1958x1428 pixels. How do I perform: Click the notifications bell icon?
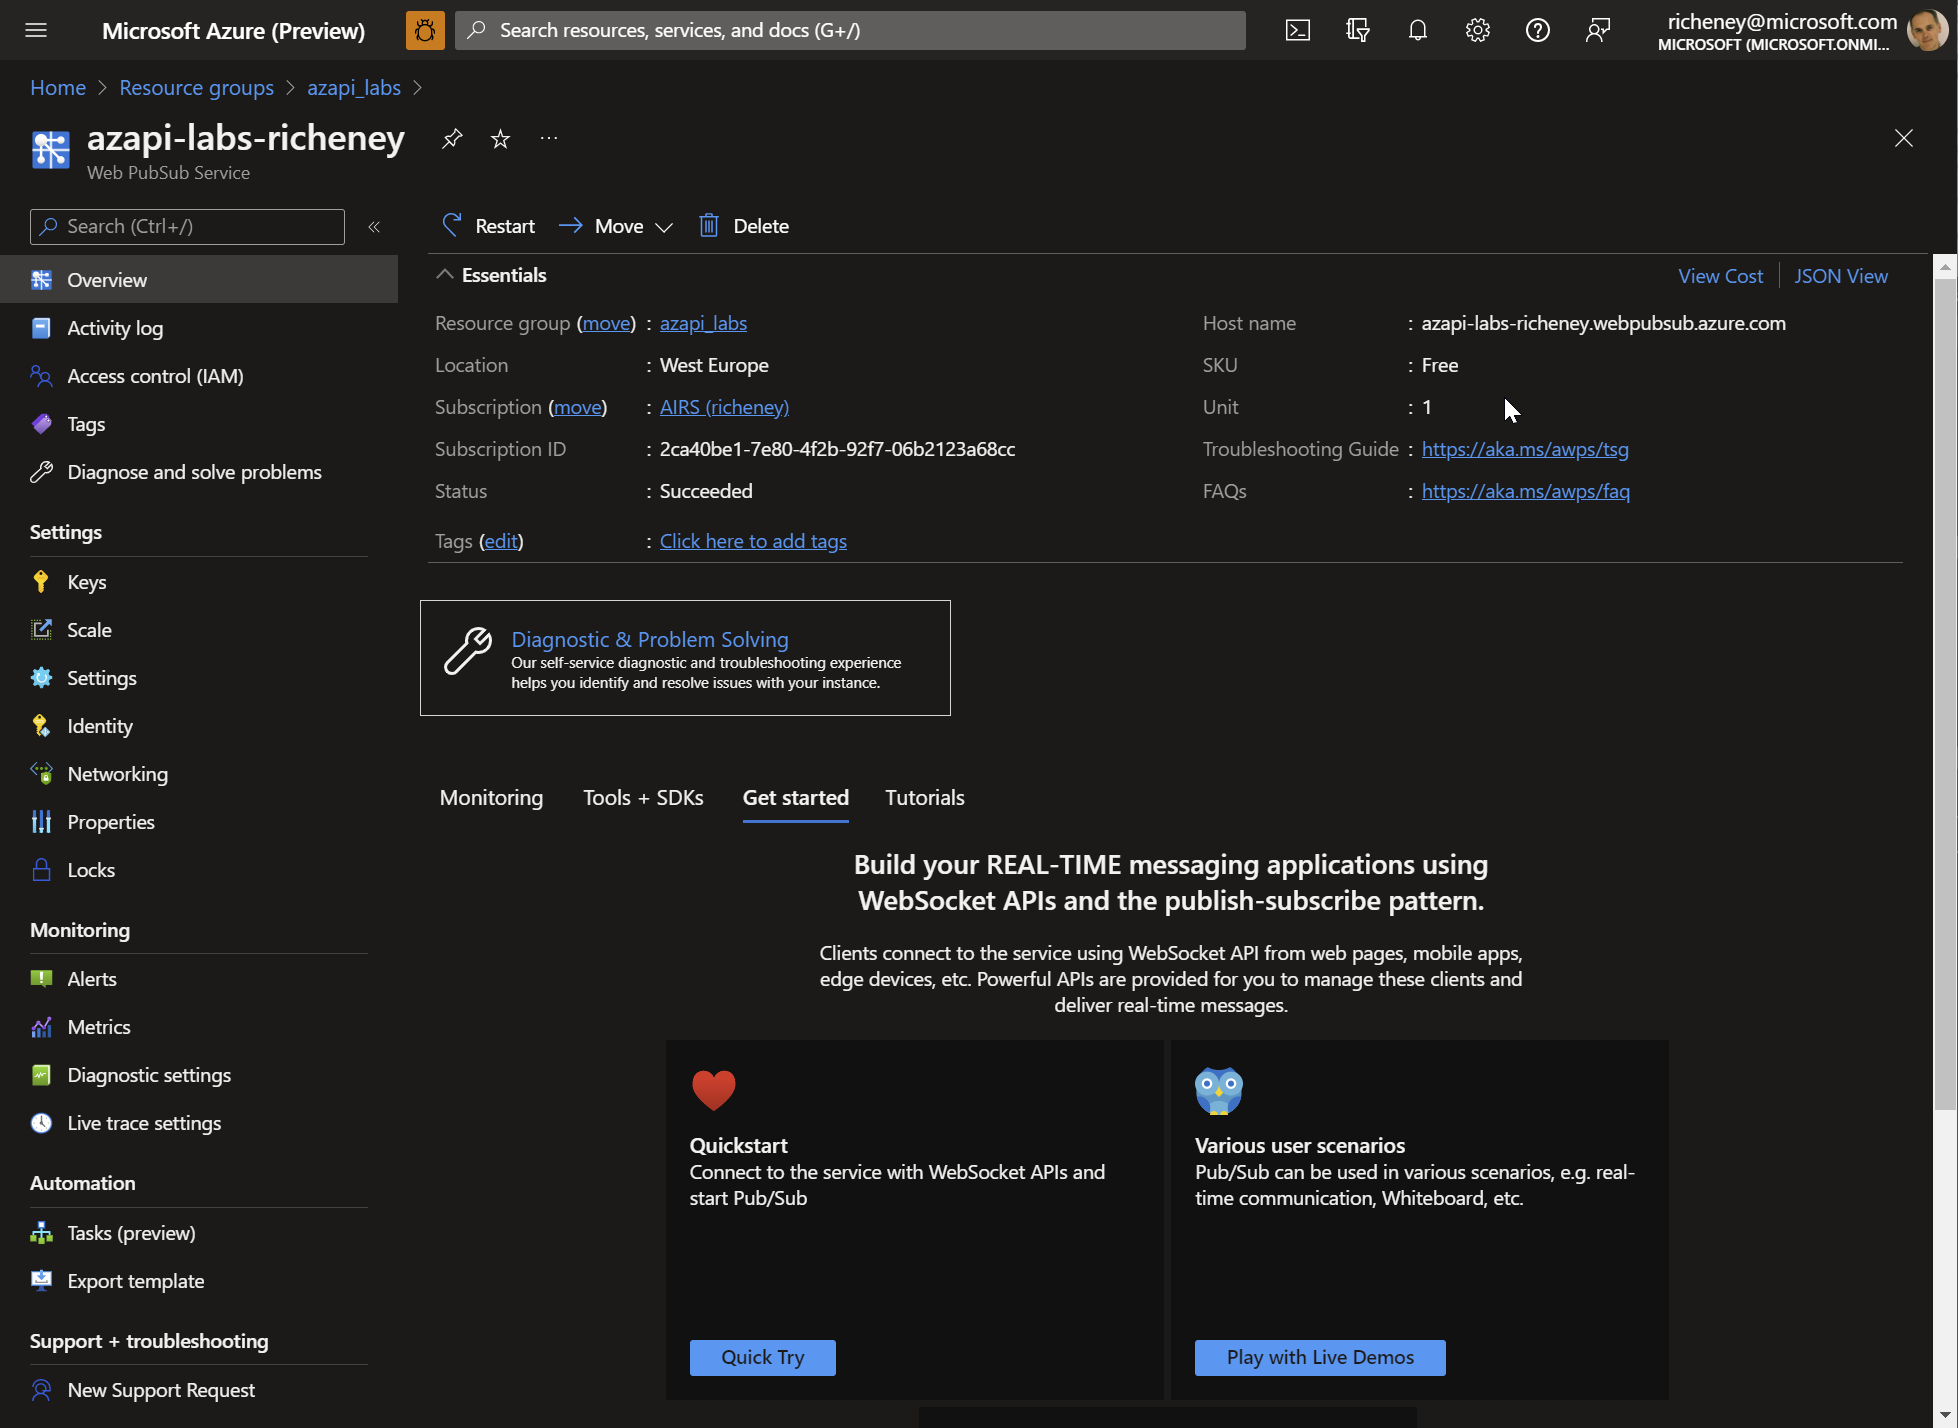coord(1417,30)
